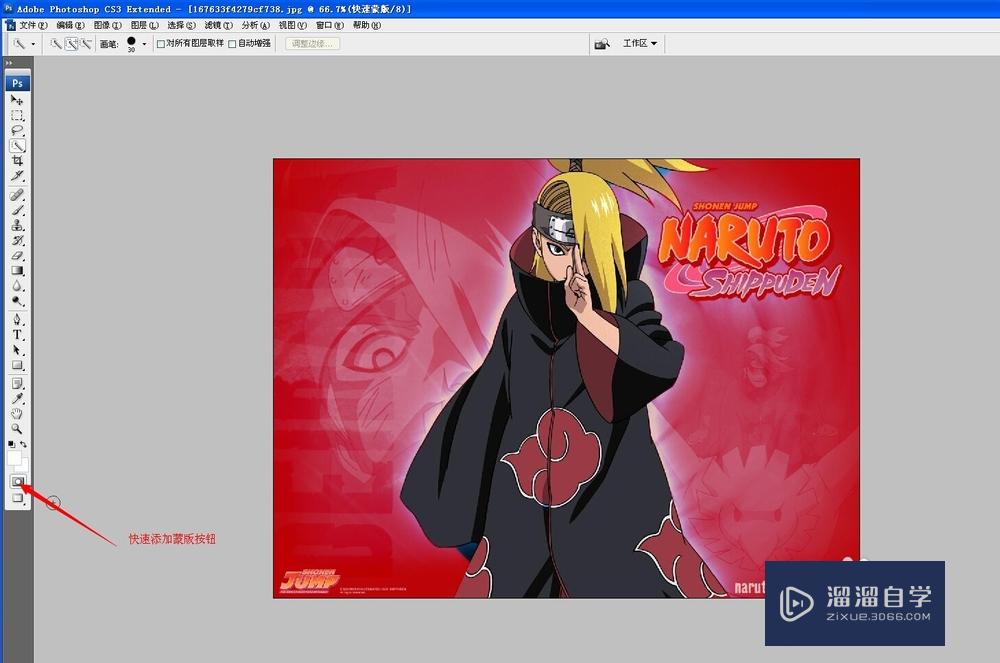This screenshot has width=1000, height=663.
Task: Select the Path Selection tool
Action: (17, 350)
